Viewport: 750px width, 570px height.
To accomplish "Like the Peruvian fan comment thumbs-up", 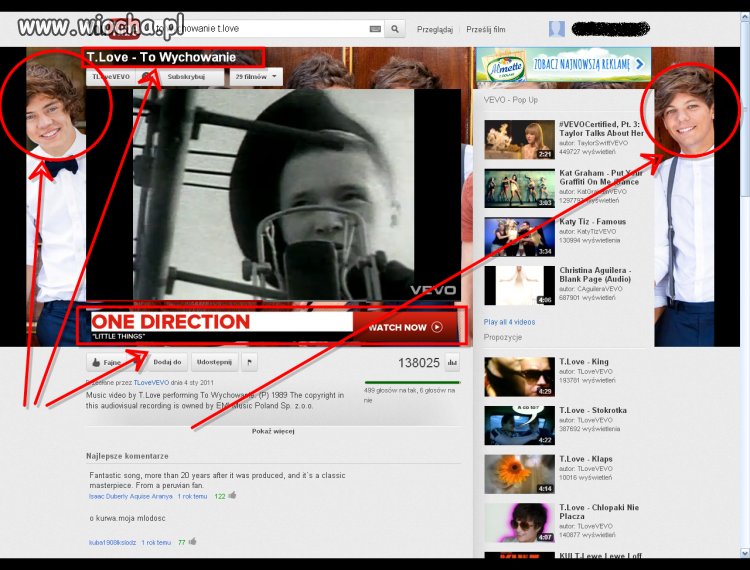I will click(232, 495).
